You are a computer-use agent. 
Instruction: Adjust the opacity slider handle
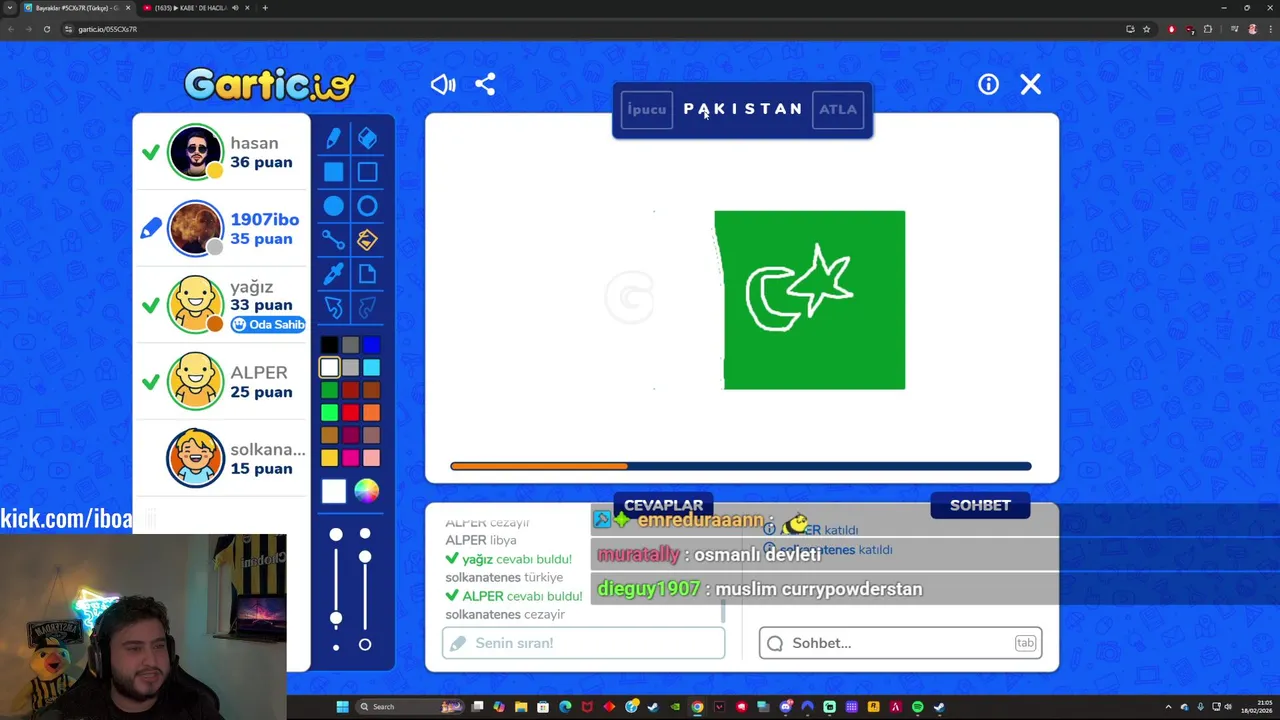tap(365, 556)
